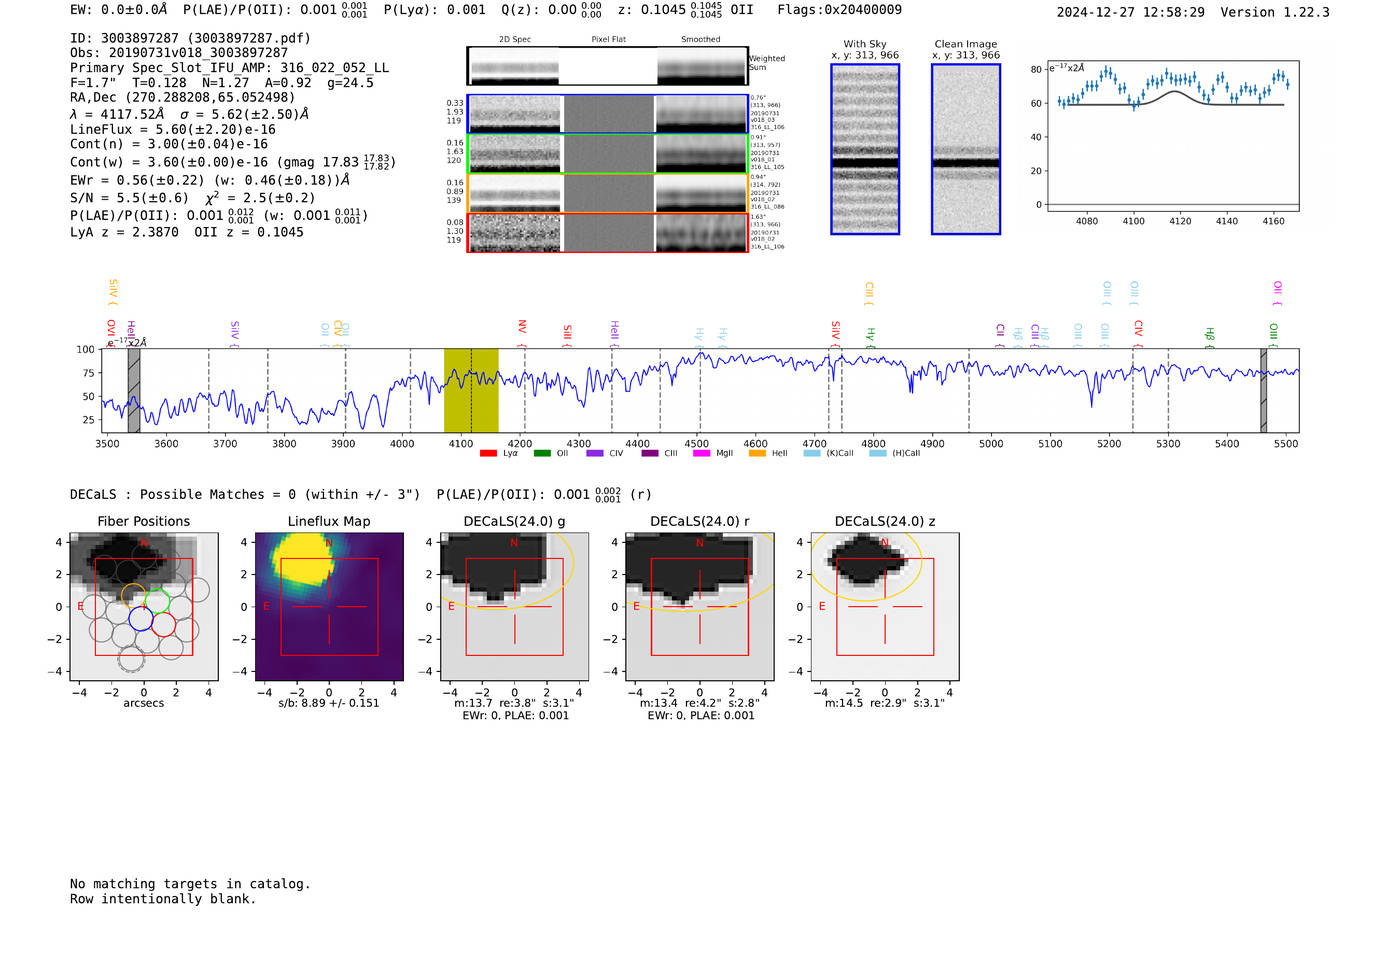The height and width of the screenshot is (953, 1400).
Task: Click the Cont(n) = 3.00(±0.04)e-16 value
Action: point(169,144)
